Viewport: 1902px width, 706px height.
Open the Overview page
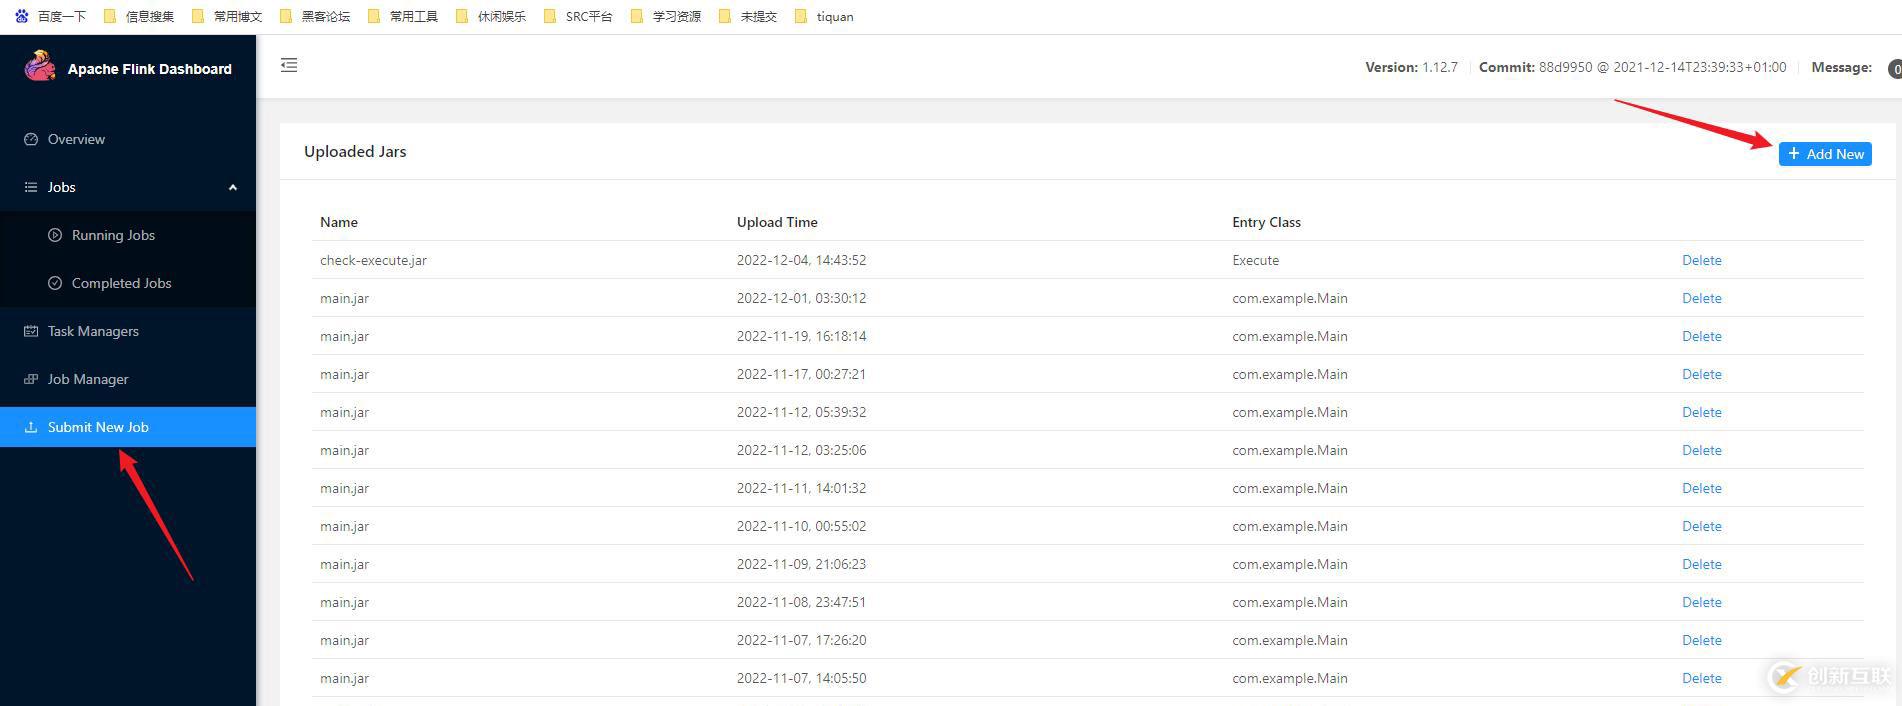128,139
